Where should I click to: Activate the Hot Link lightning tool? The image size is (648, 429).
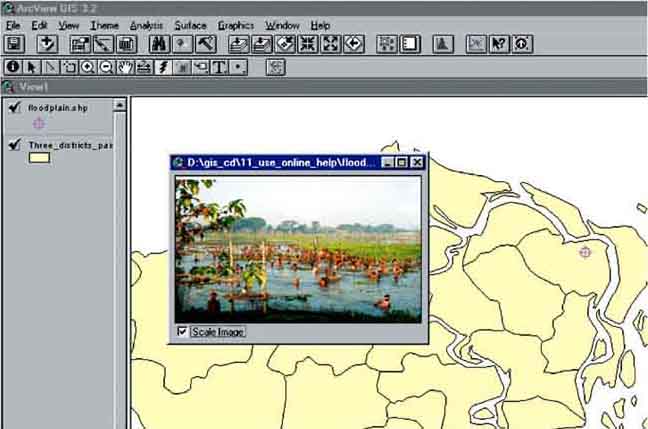click(163, 67)
